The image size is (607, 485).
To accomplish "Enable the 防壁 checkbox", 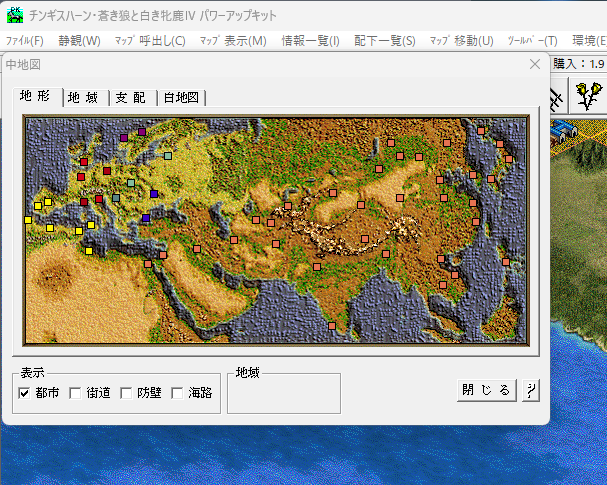I will coord(126,393).
